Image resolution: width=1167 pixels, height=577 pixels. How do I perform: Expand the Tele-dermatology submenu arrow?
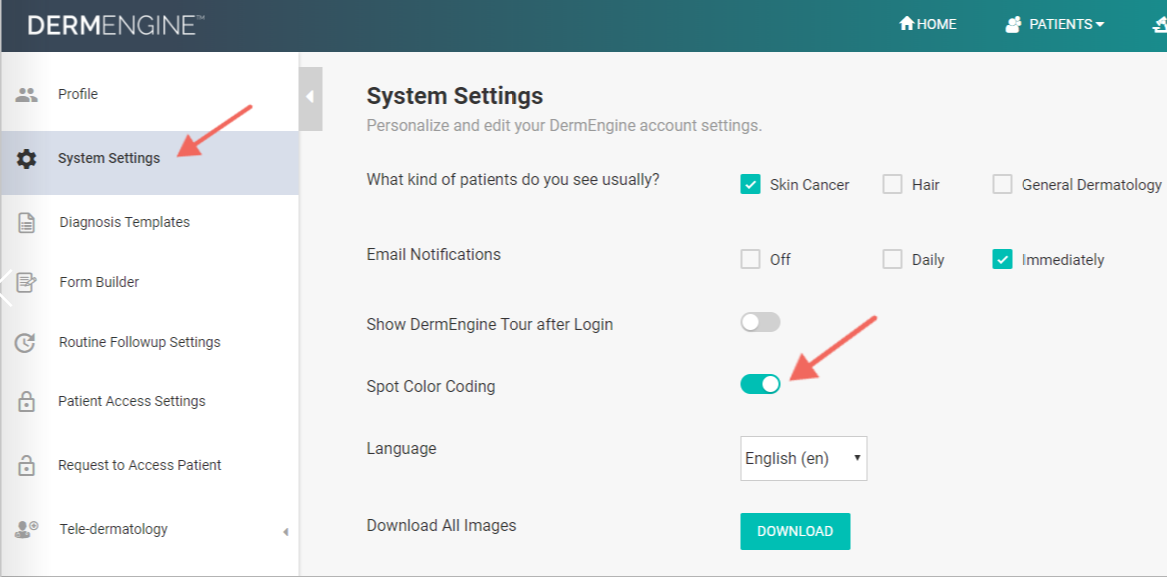(x=285, y=532)
